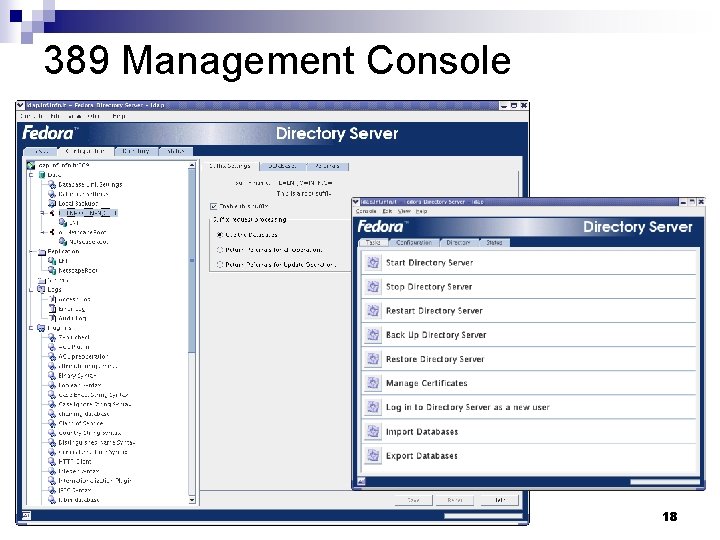
Task: Open the View menu in the front window
Action: [x=404, y=211]
